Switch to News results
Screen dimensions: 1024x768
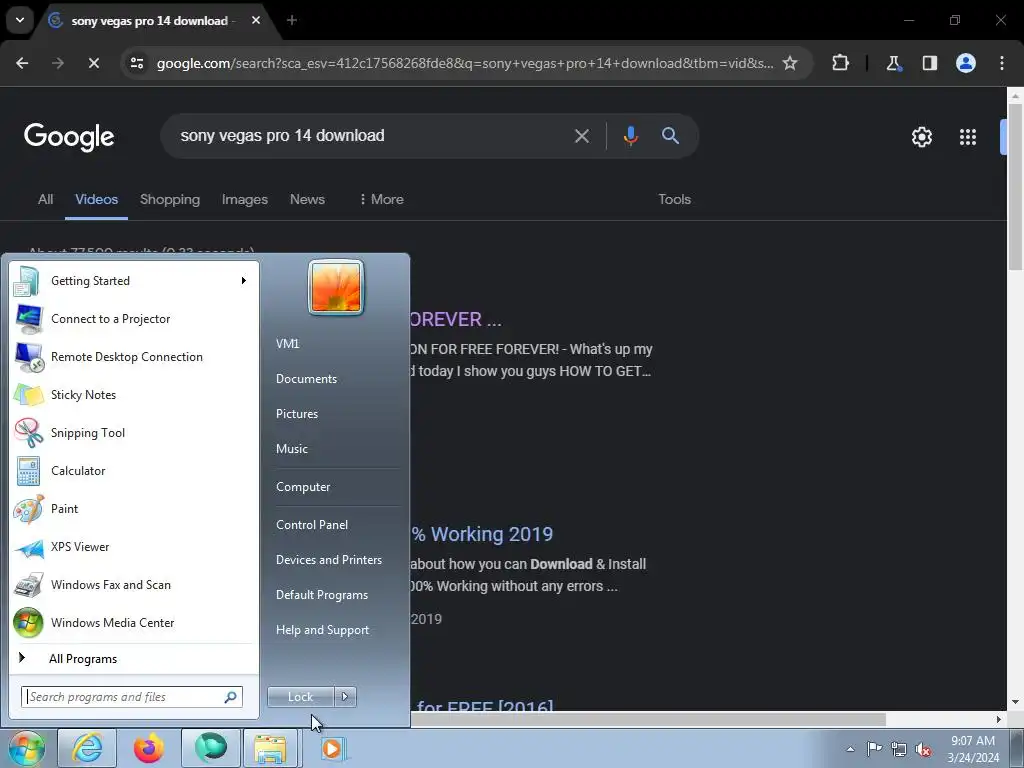307,199
